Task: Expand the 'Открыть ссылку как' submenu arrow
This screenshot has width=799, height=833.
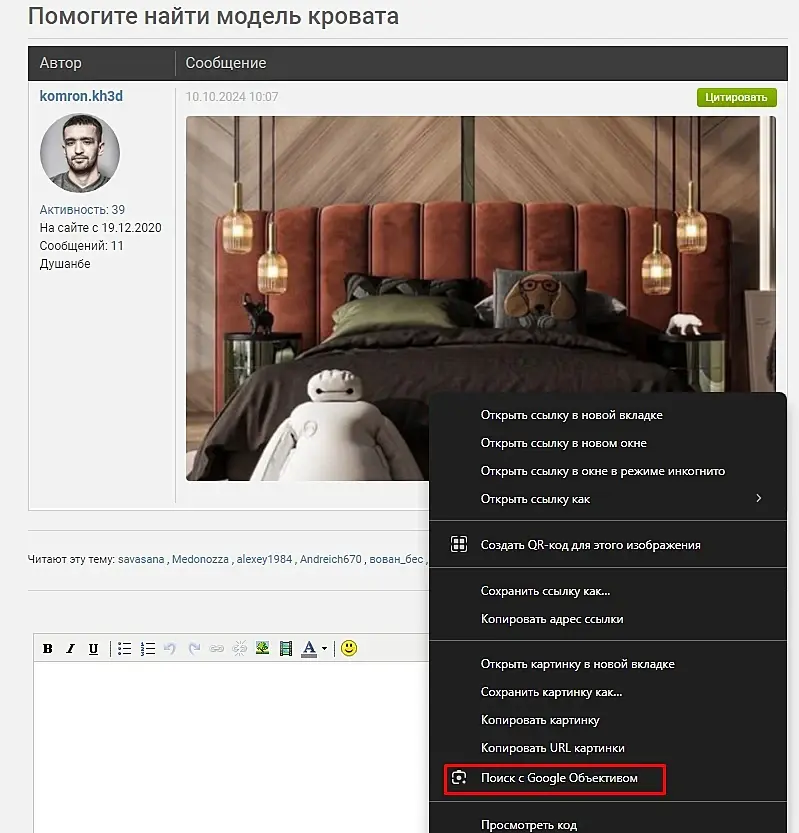Action: [x=759, y=498]
